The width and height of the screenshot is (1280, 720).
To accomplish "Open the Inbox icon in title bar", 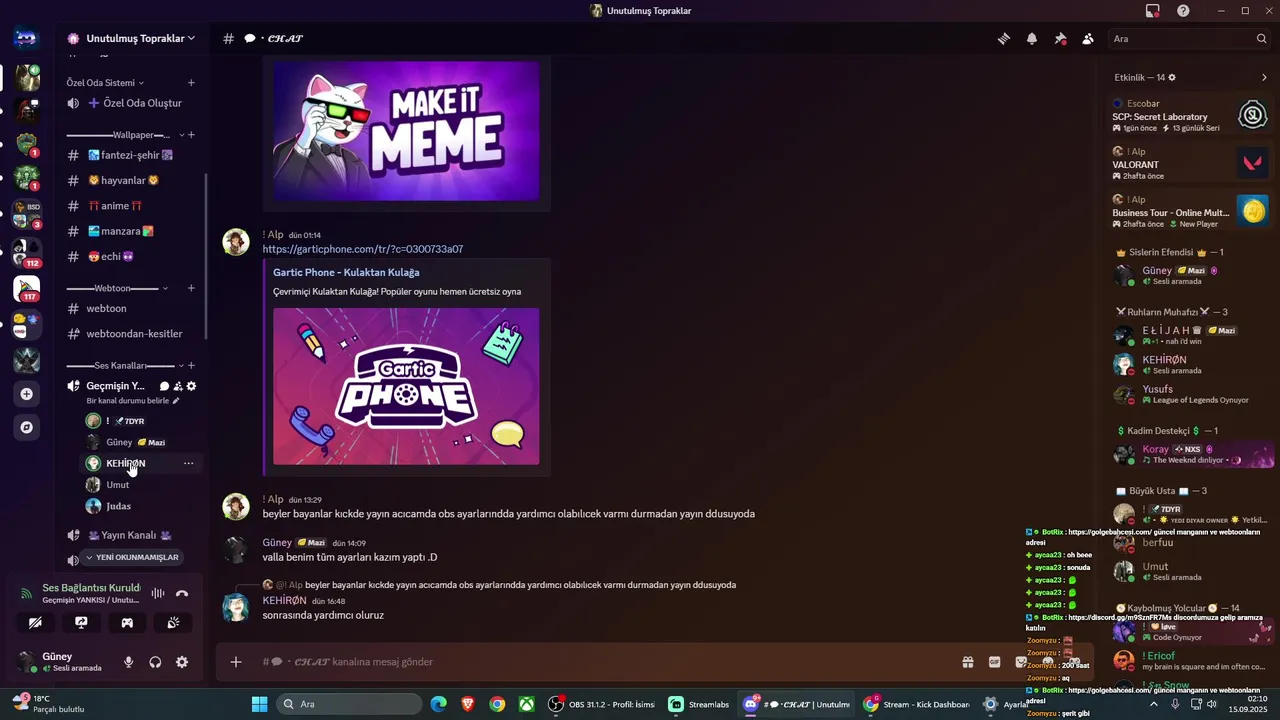I will [1153, 11].
